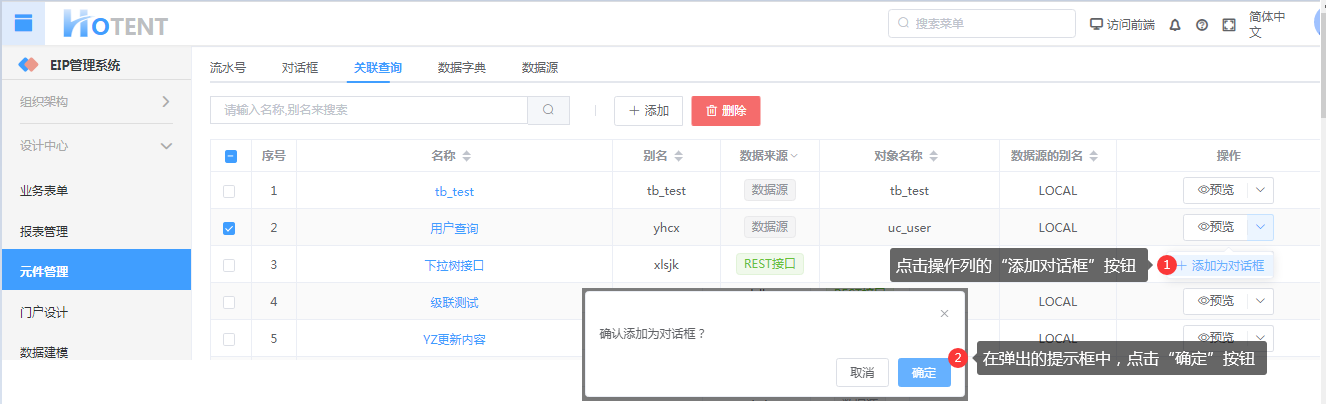Viewport: 1326px width, 404px height.
Task: Open the 级联测试 name link
Action: [454, 302]
